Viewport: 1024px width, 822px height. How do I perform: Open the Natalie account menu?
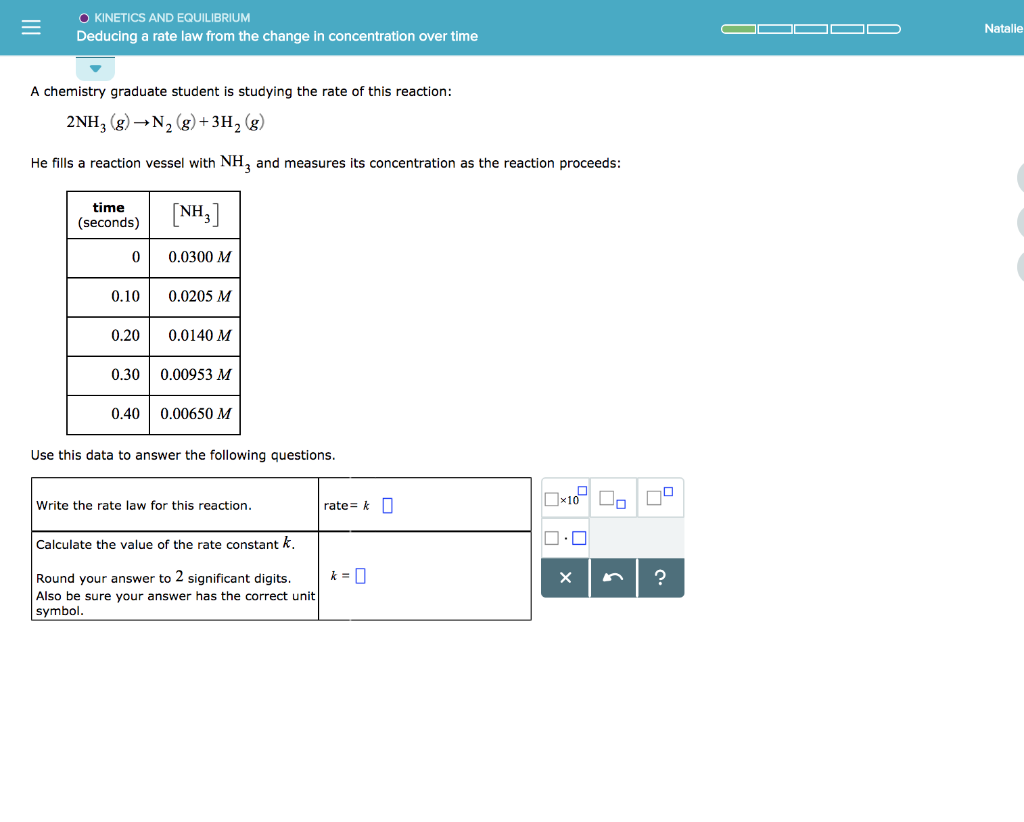coord(1003,28)
